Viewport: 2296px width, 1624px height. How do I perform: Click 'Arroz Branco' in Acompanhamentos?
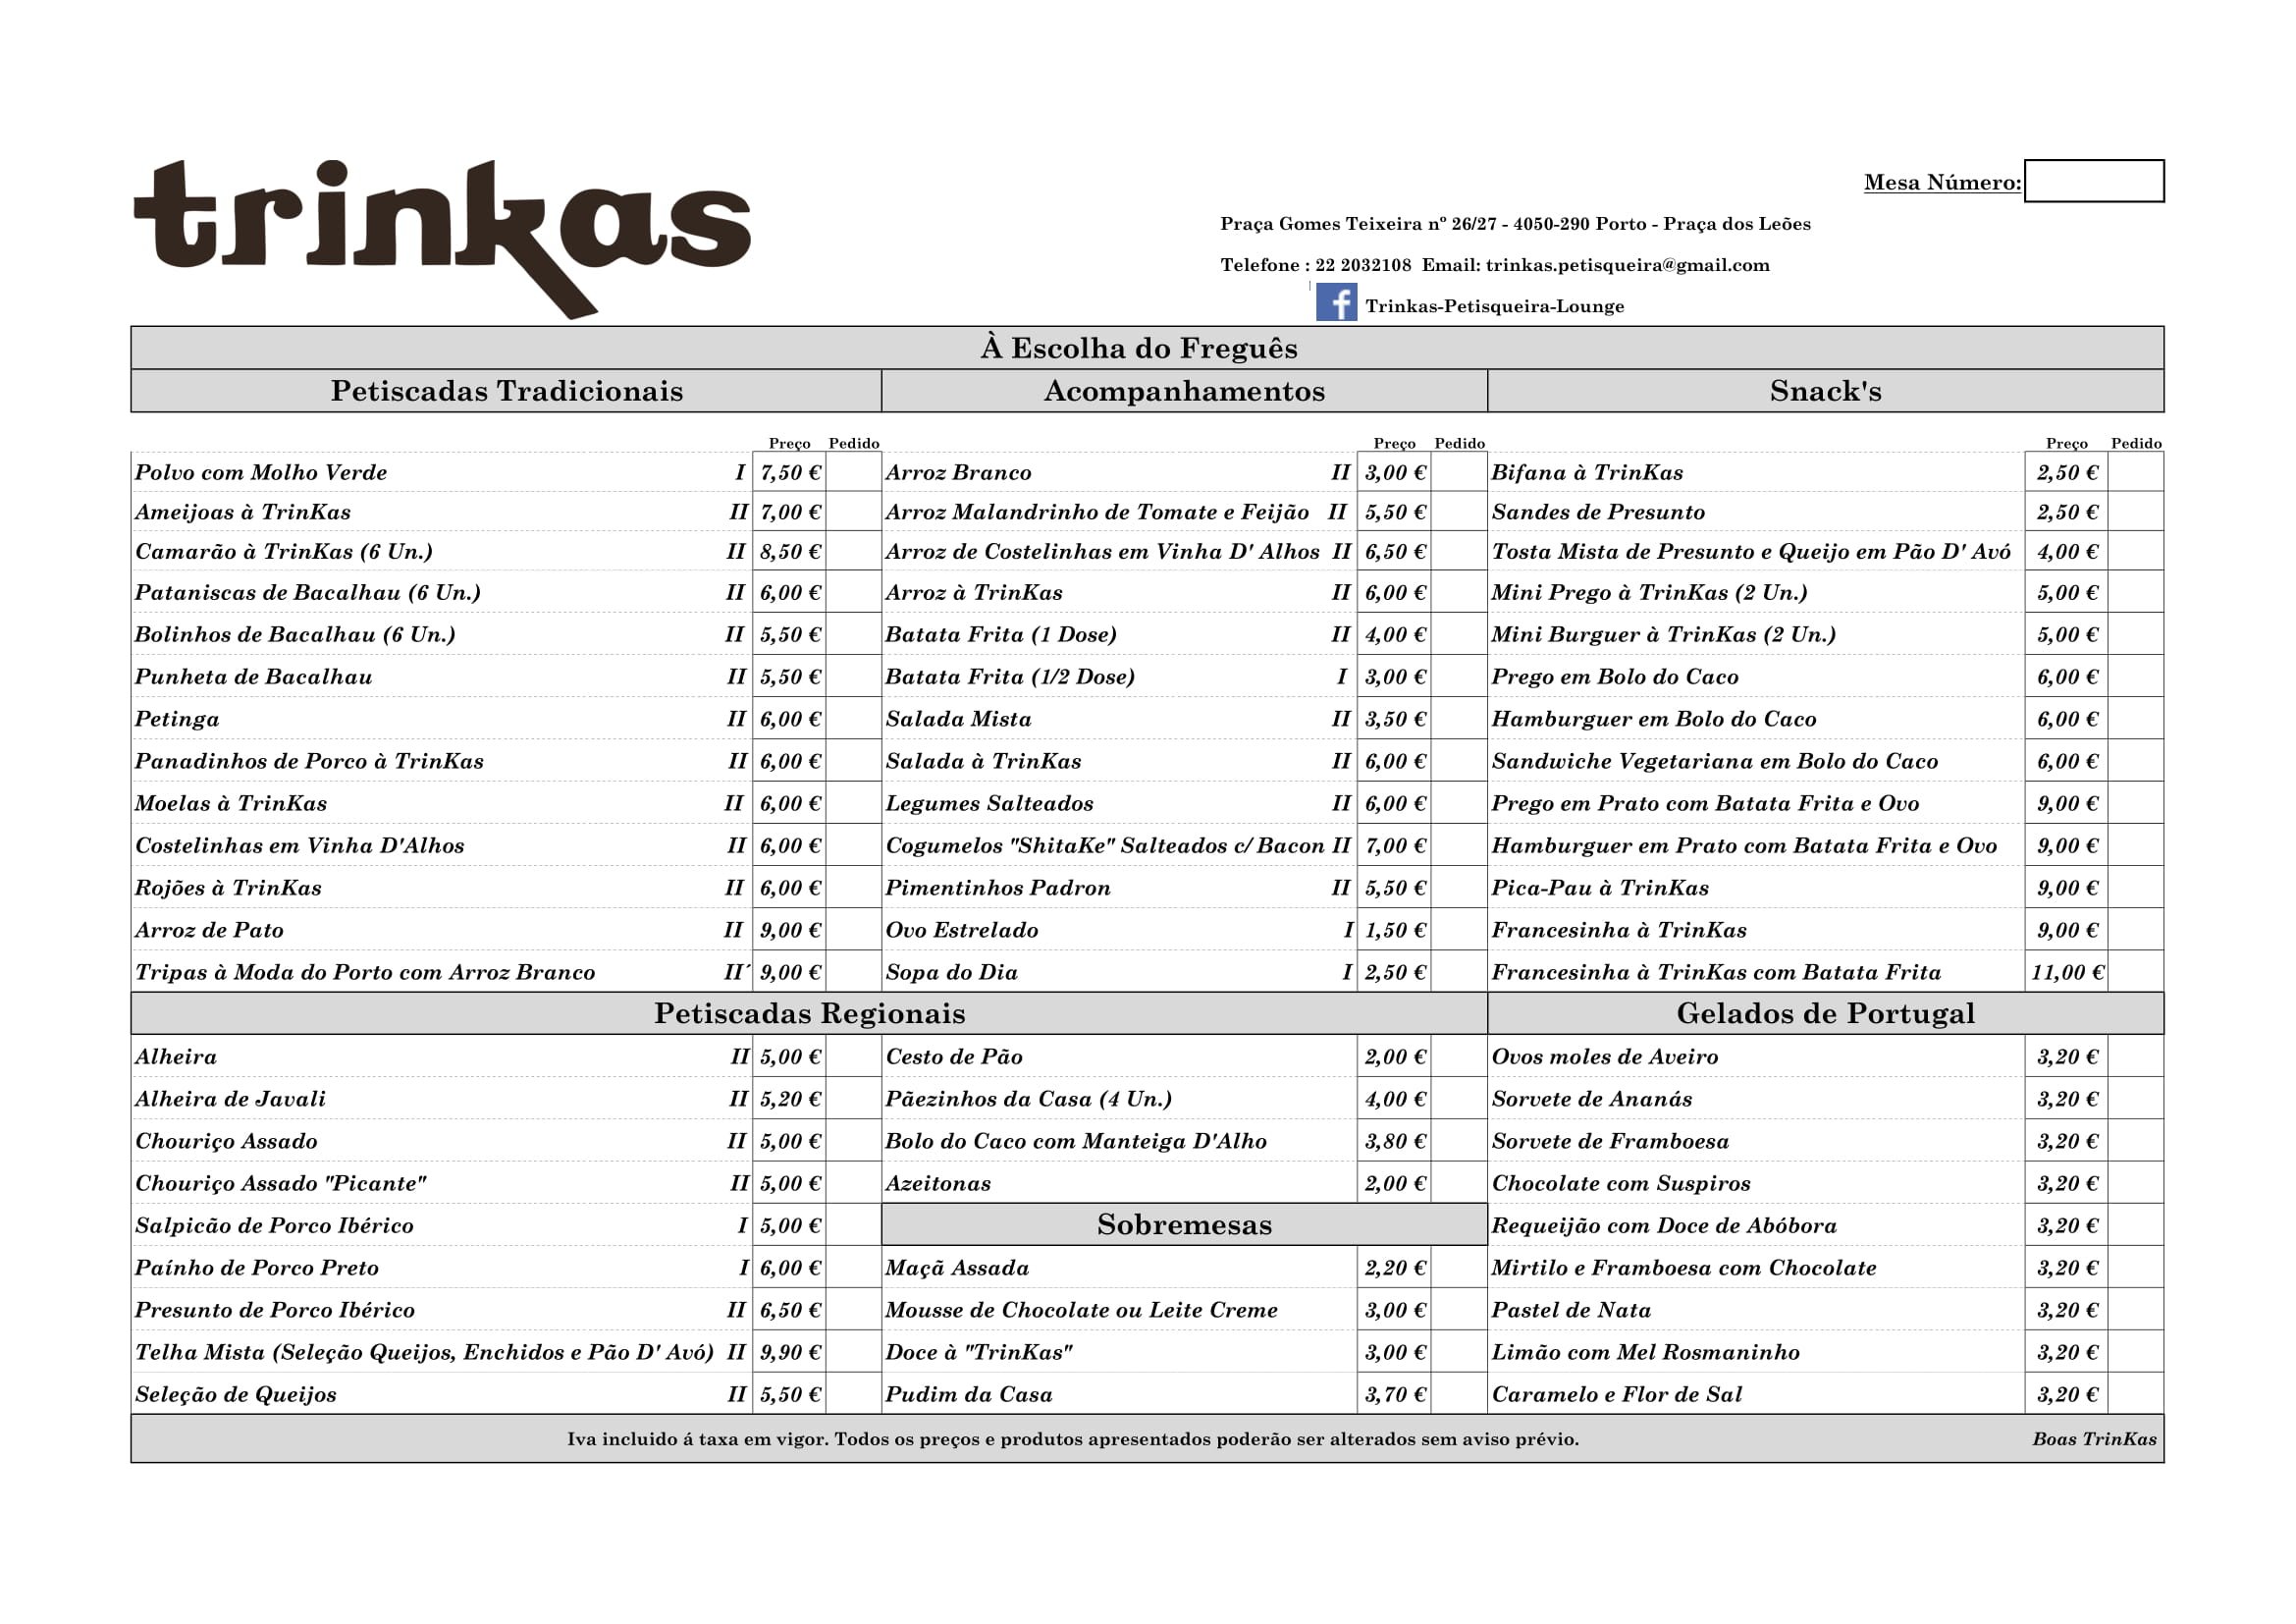point(958,473)
